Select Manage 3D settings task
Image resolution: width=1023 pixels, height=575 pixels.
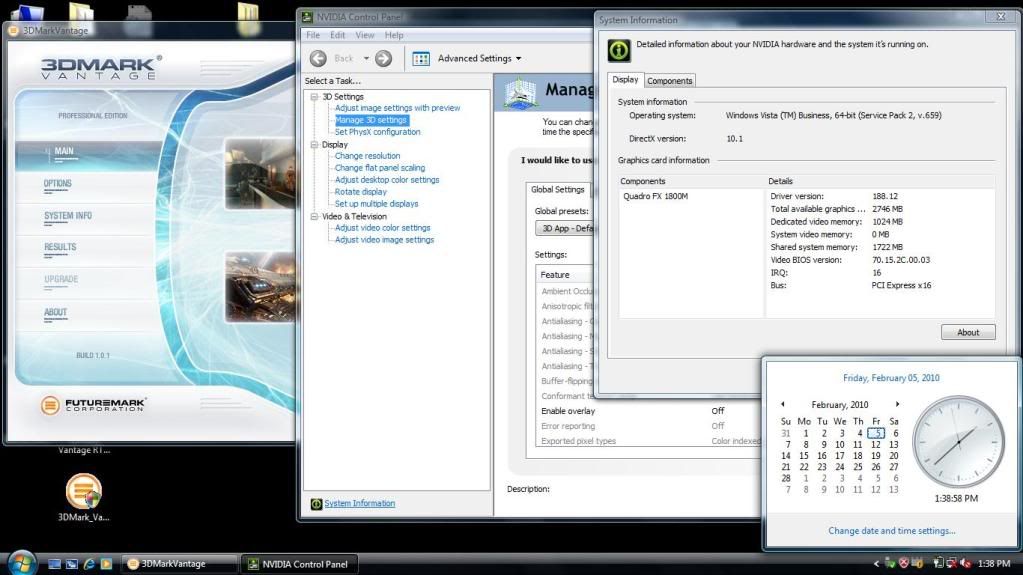tap(371, 120)
